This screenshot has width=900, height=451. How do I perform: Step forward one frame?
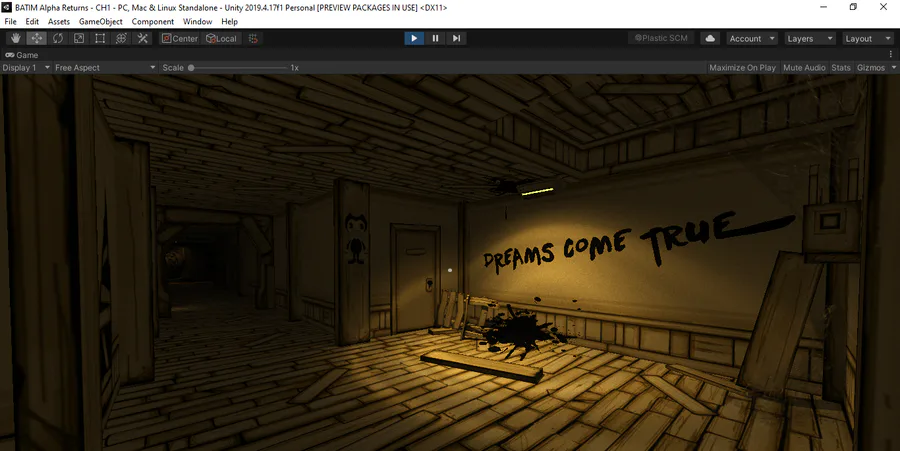point(456,38)
